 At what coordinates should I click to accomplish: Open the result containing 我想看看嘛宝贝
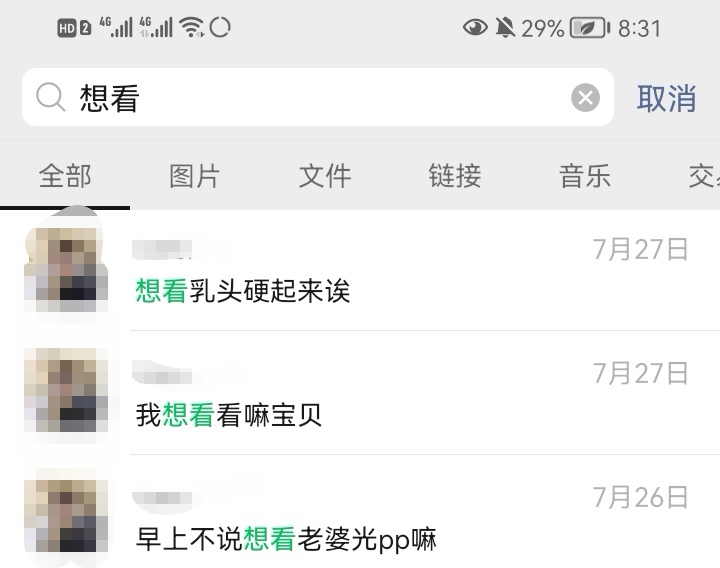pyautogui.click(x=360, y=393)
